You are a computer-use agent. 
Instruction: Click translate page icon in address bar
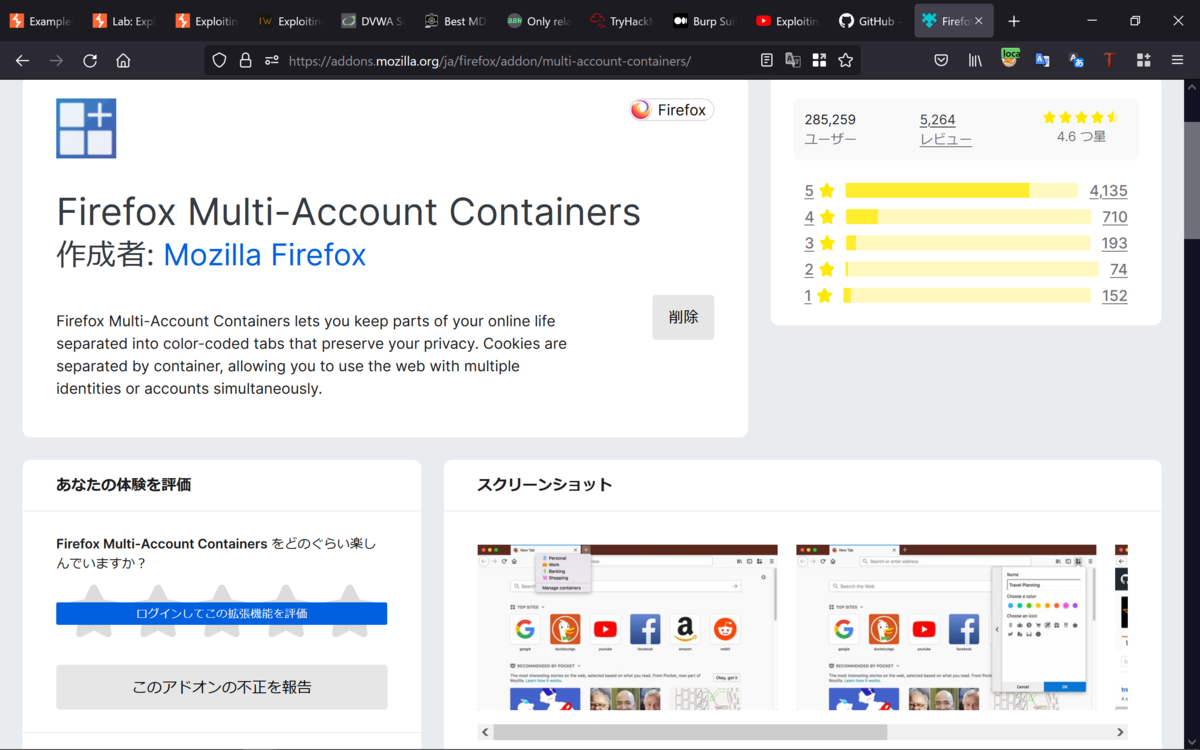pyautogui.click(x=793, y=60)
